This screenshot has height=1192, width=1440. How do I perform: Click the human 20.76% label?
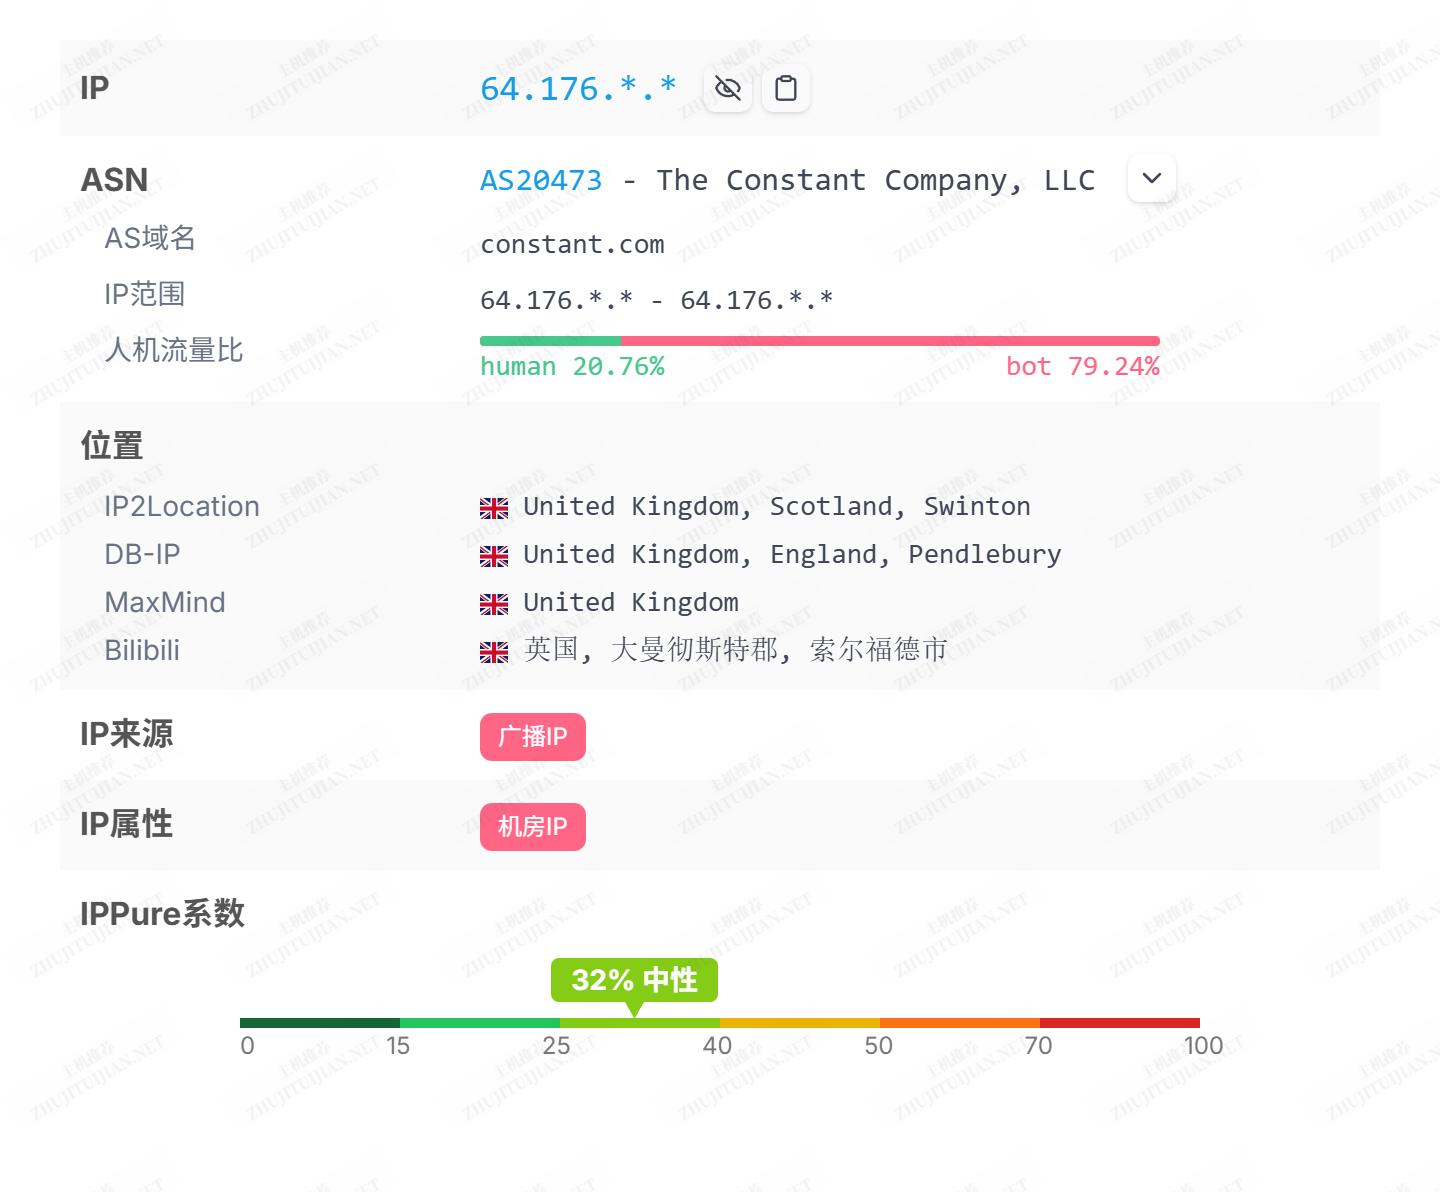click(x=572, y=367)
